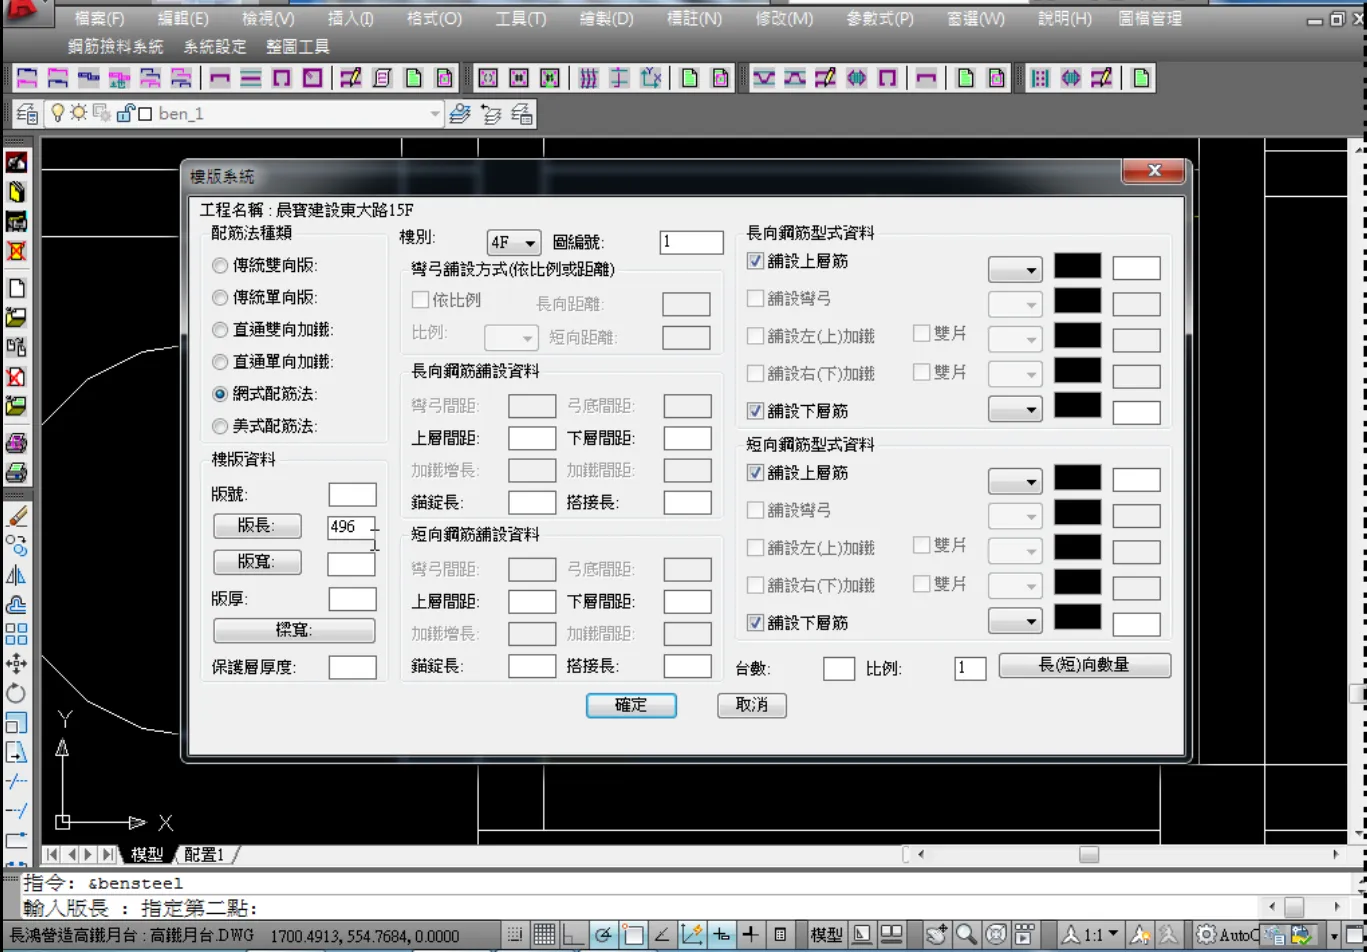
Task: Click the 確定 button
Action: point(631,705)
